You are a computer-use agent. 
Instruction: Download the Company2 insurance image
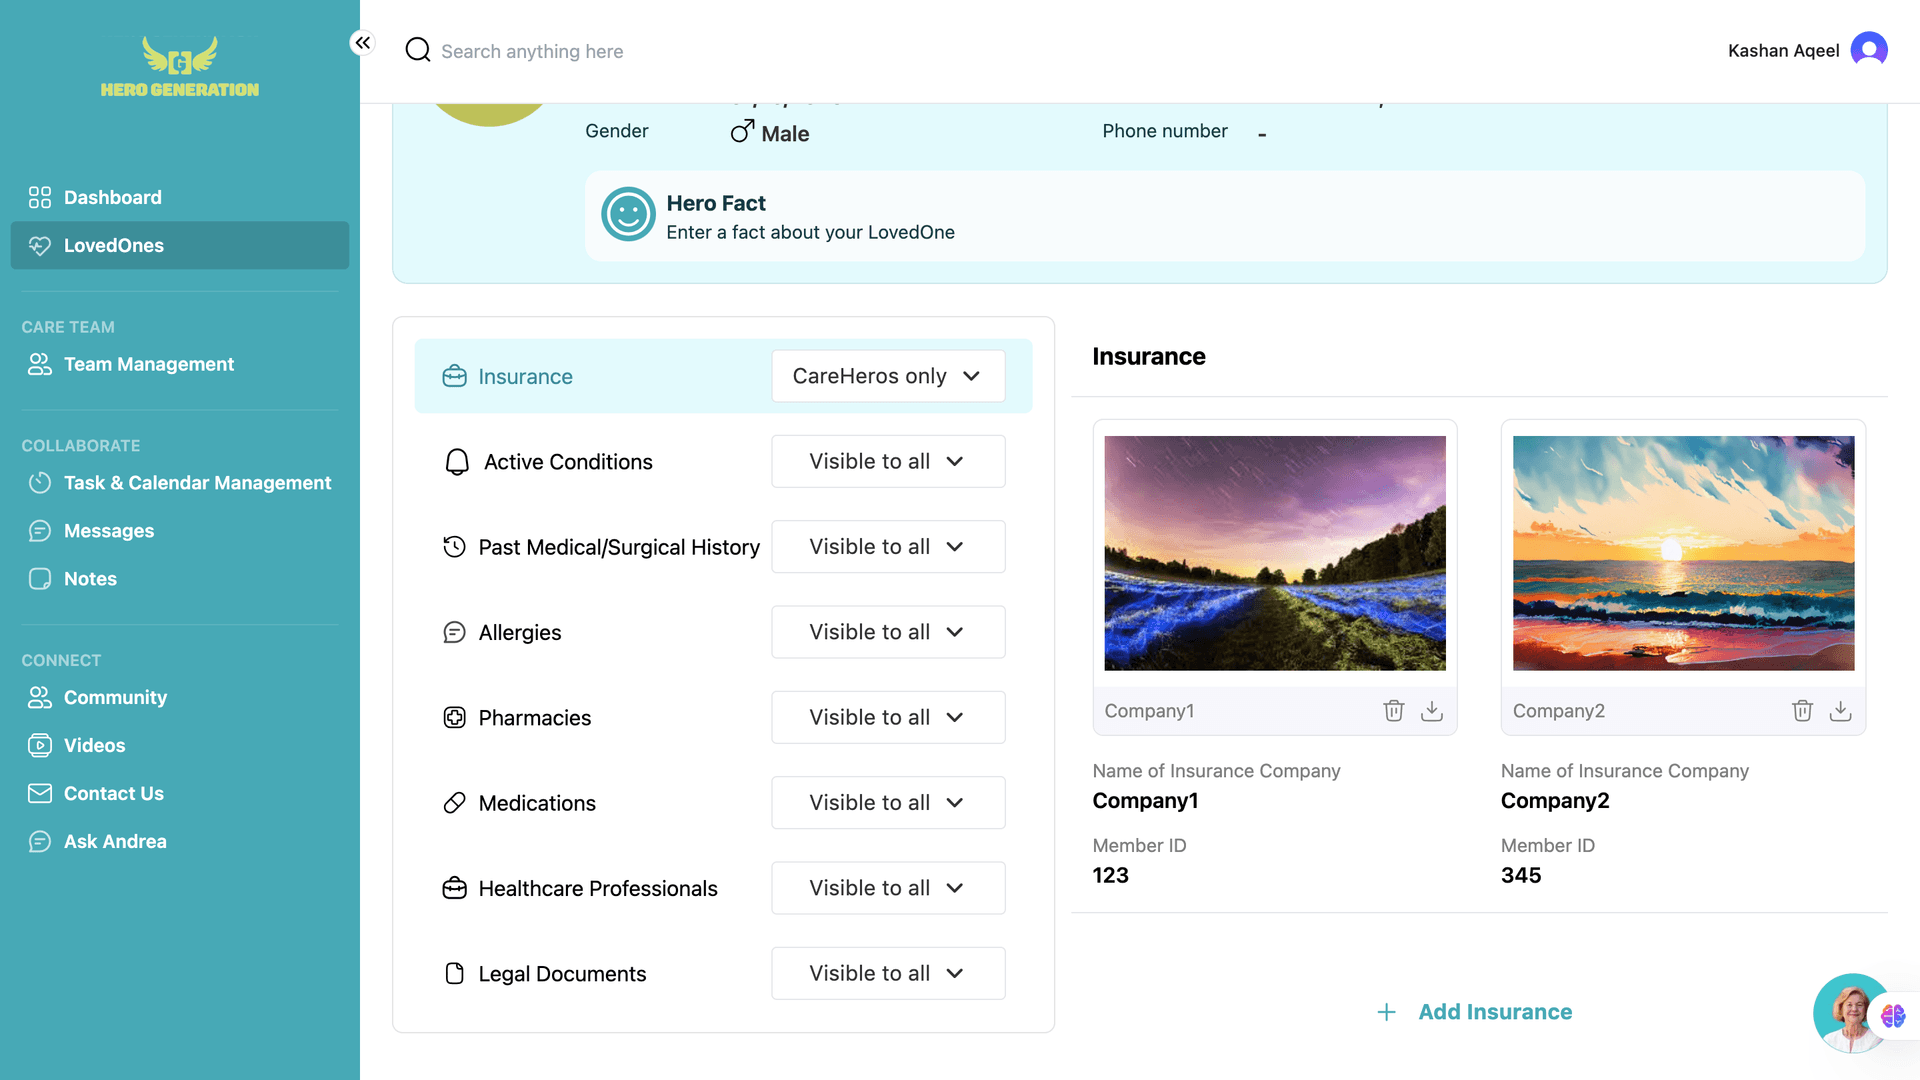click(x=1840, y=711)
